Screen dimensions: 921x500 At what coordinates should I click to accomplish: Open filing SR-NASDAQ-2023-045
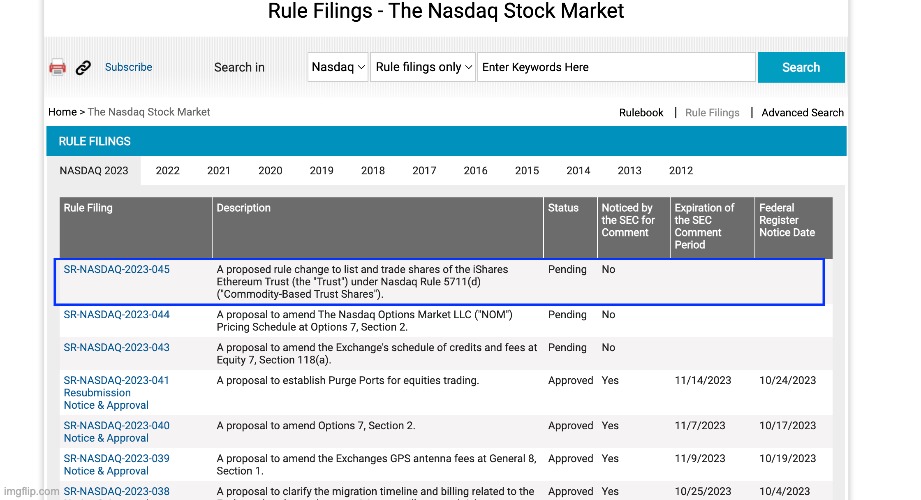[x=116, y=269]
